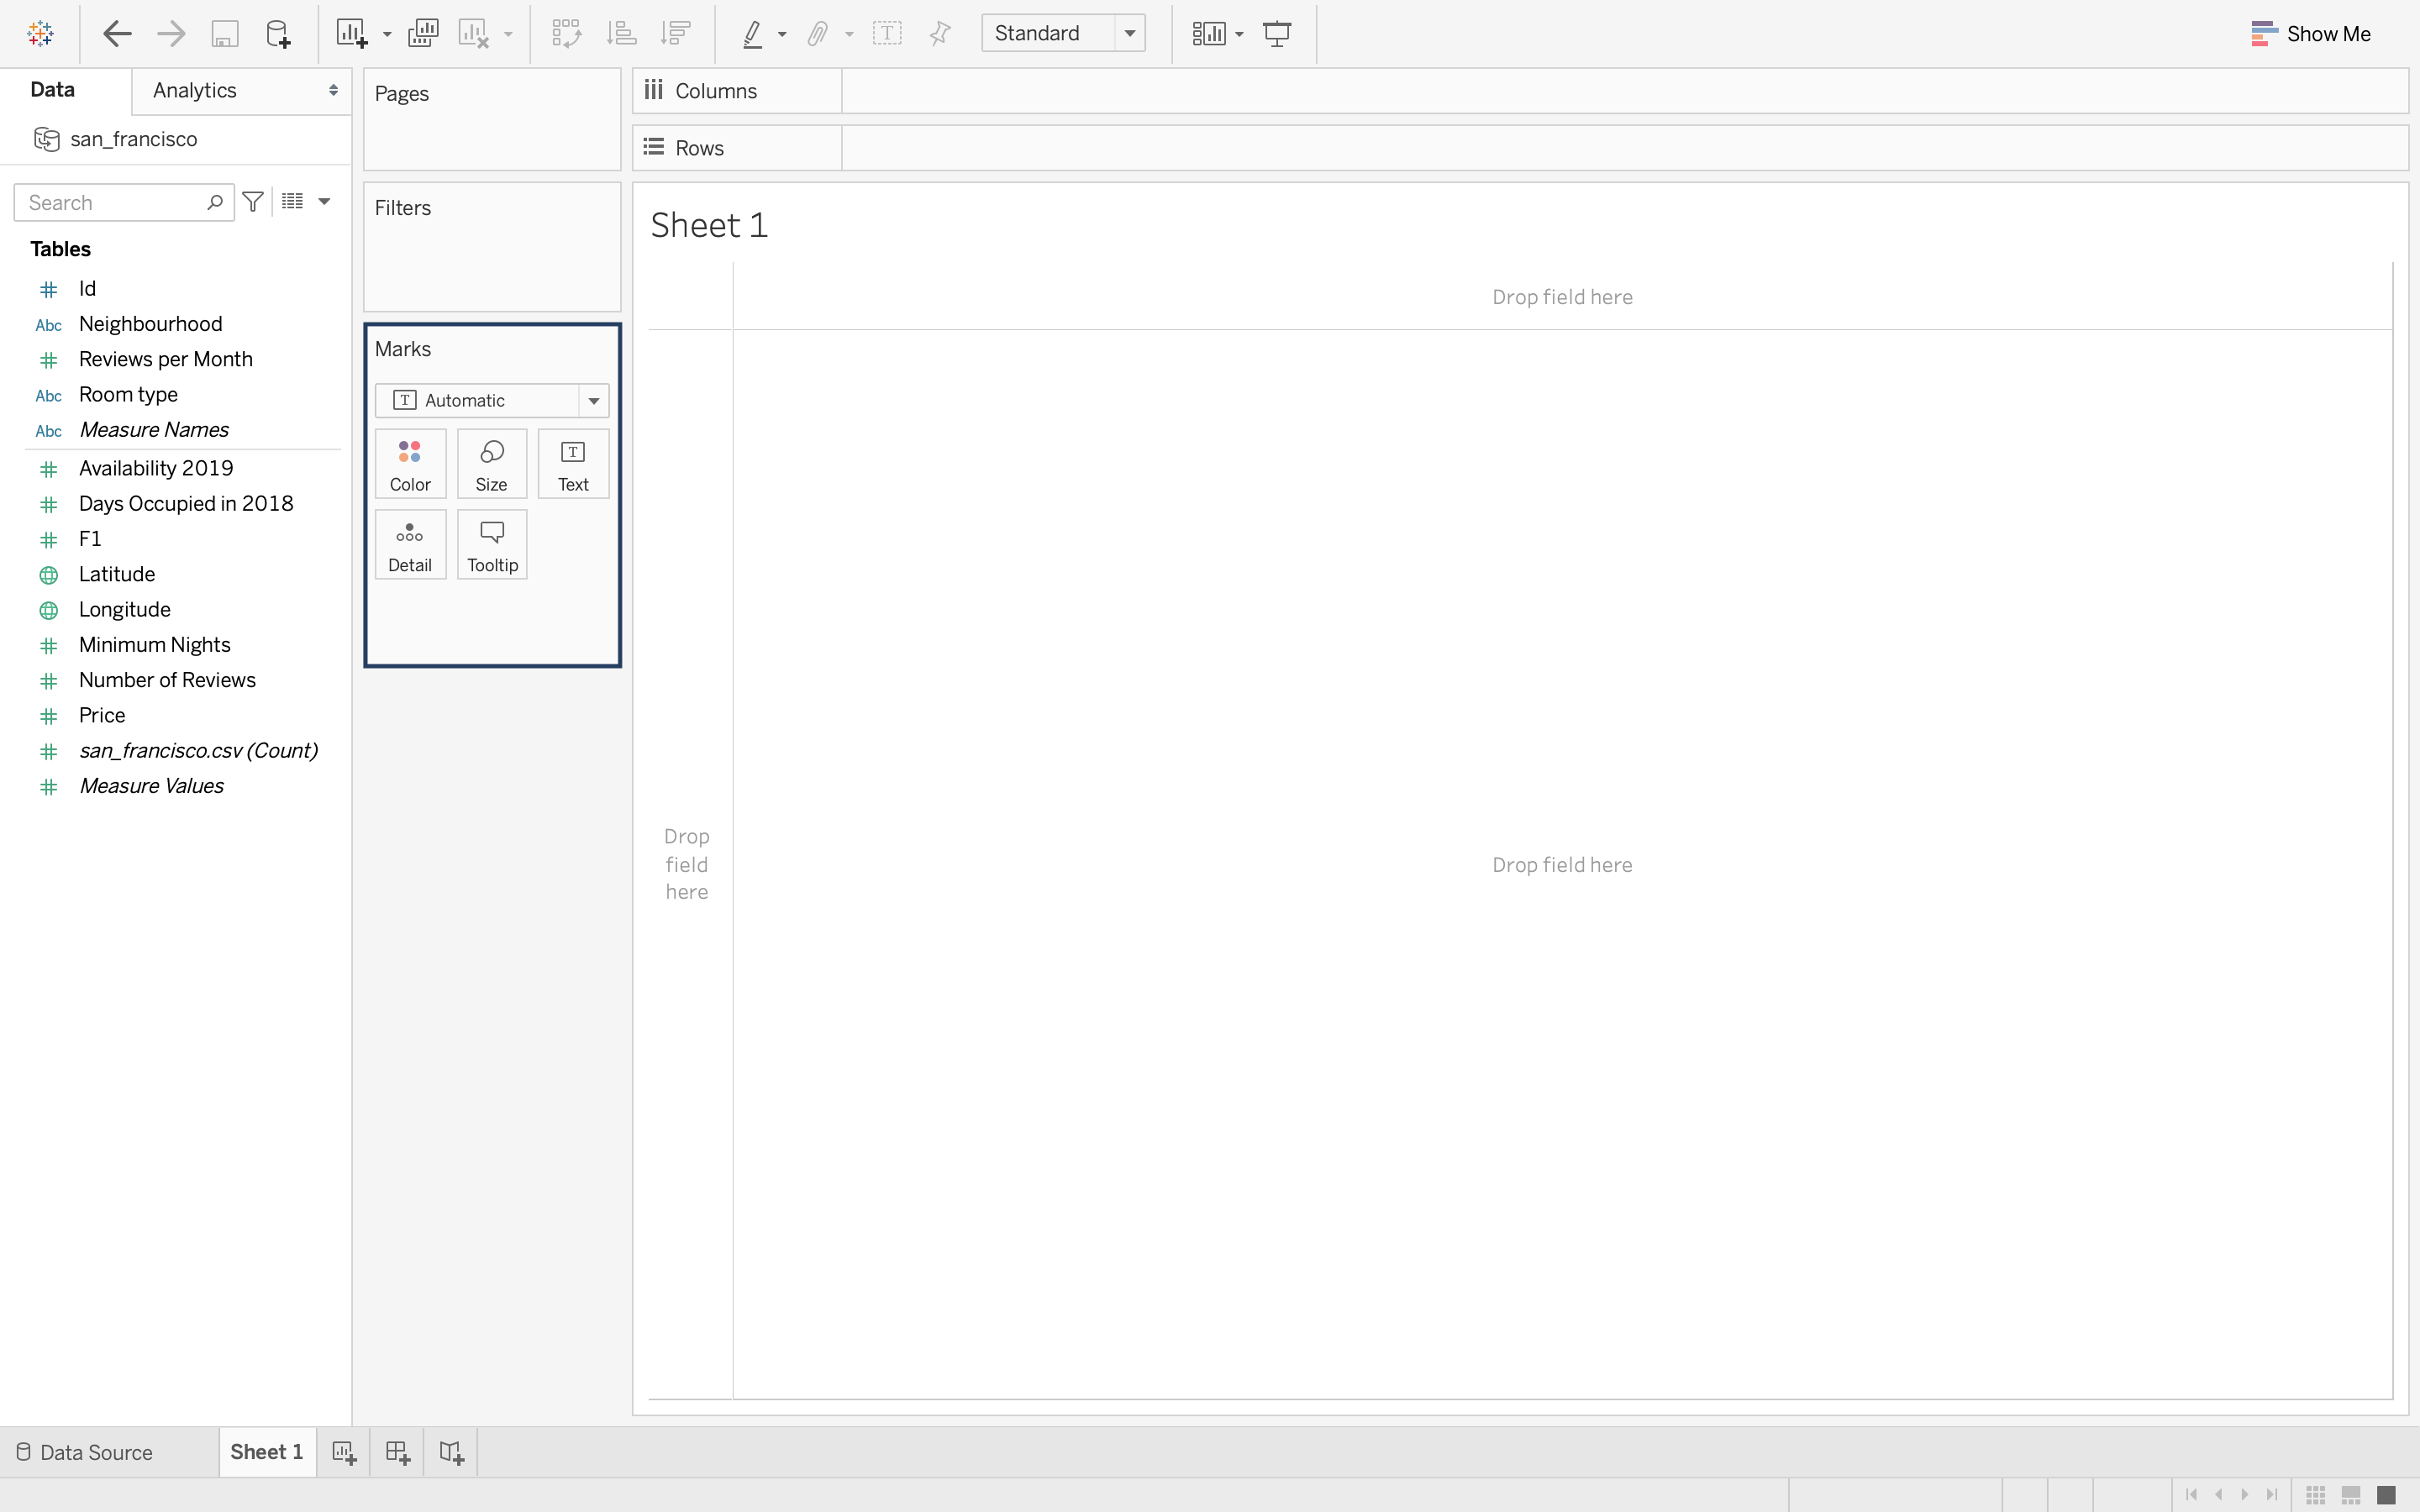Click Show/Hide cards icon
The image size is (2420, 1512).
coord(1209,34)
